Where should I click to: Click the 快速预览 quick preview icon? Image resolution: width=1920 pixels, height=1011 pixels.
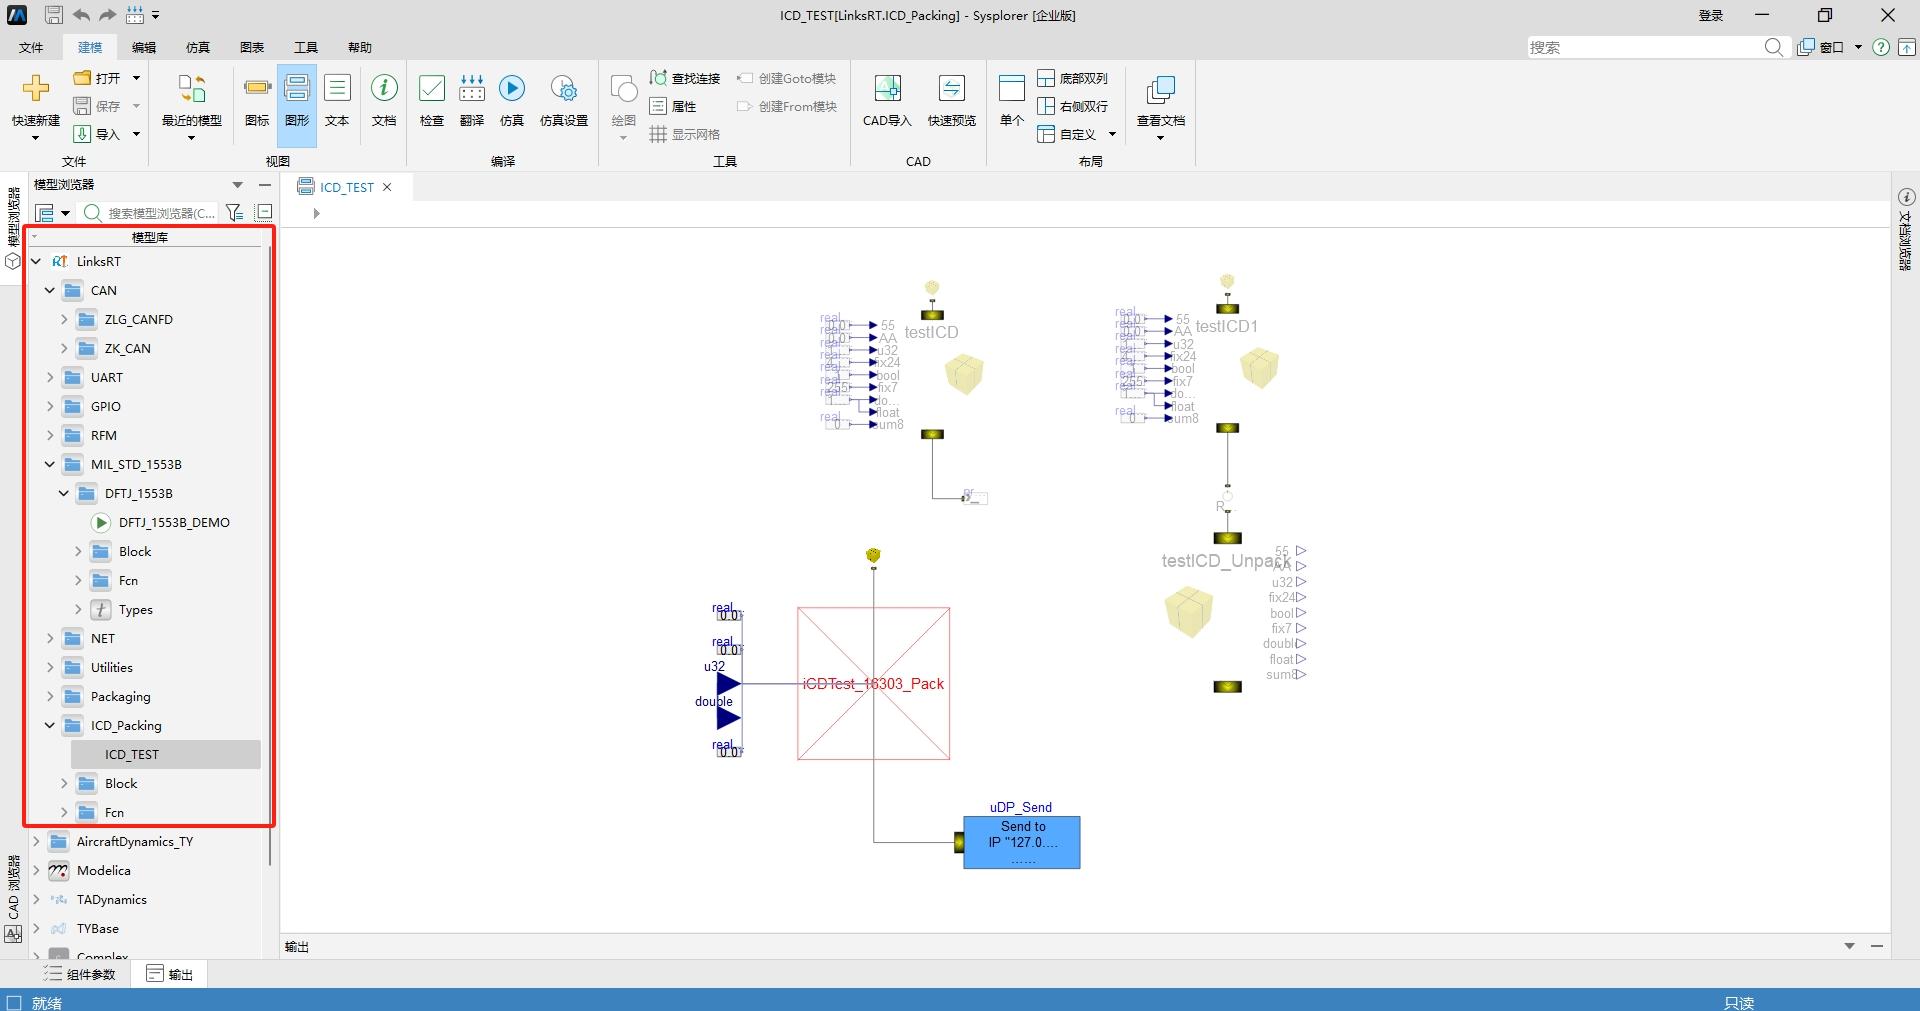click(951, 100)
